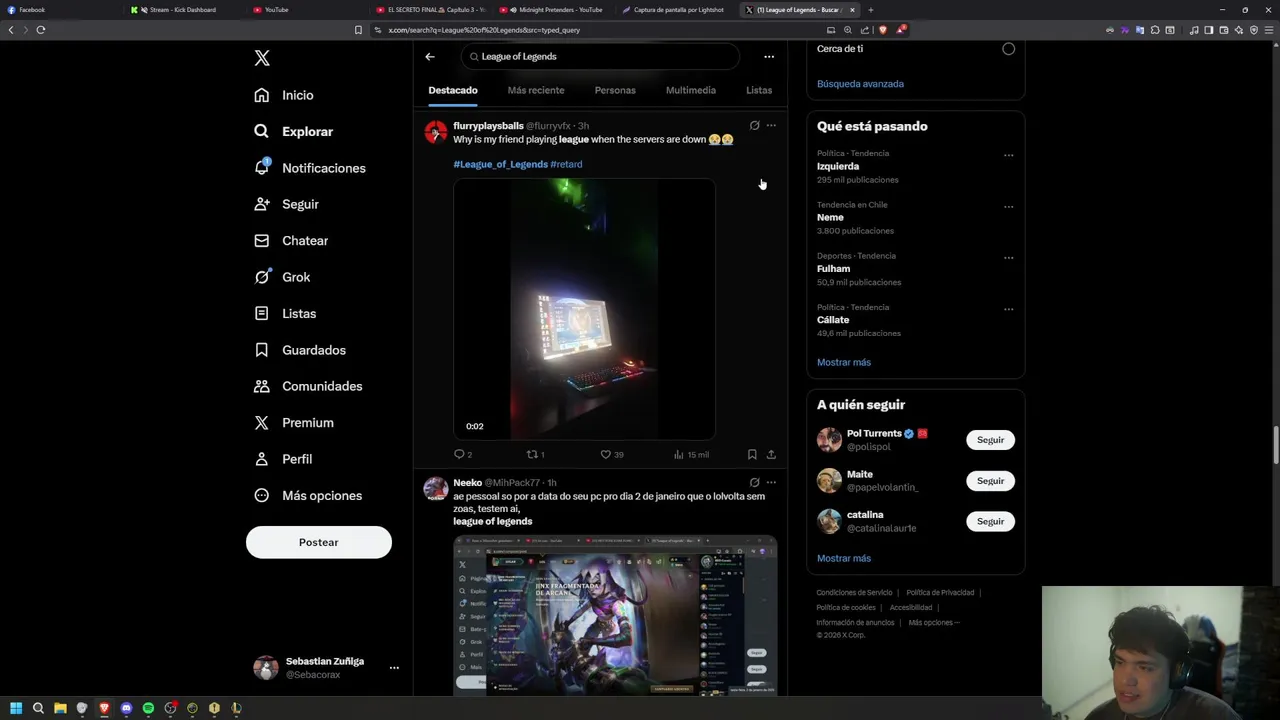
Task: Open Brave shields icon in address bar
Action: coord(882,30)
